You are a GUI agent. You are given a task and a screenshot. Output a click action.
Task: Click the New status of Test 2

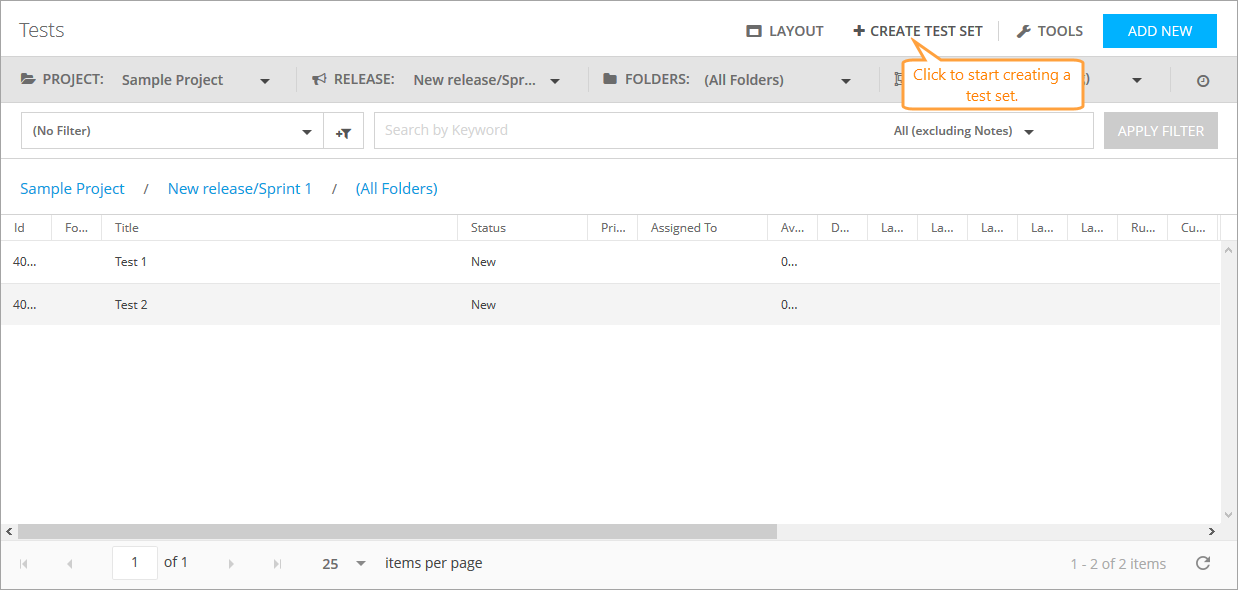(483, 305)
